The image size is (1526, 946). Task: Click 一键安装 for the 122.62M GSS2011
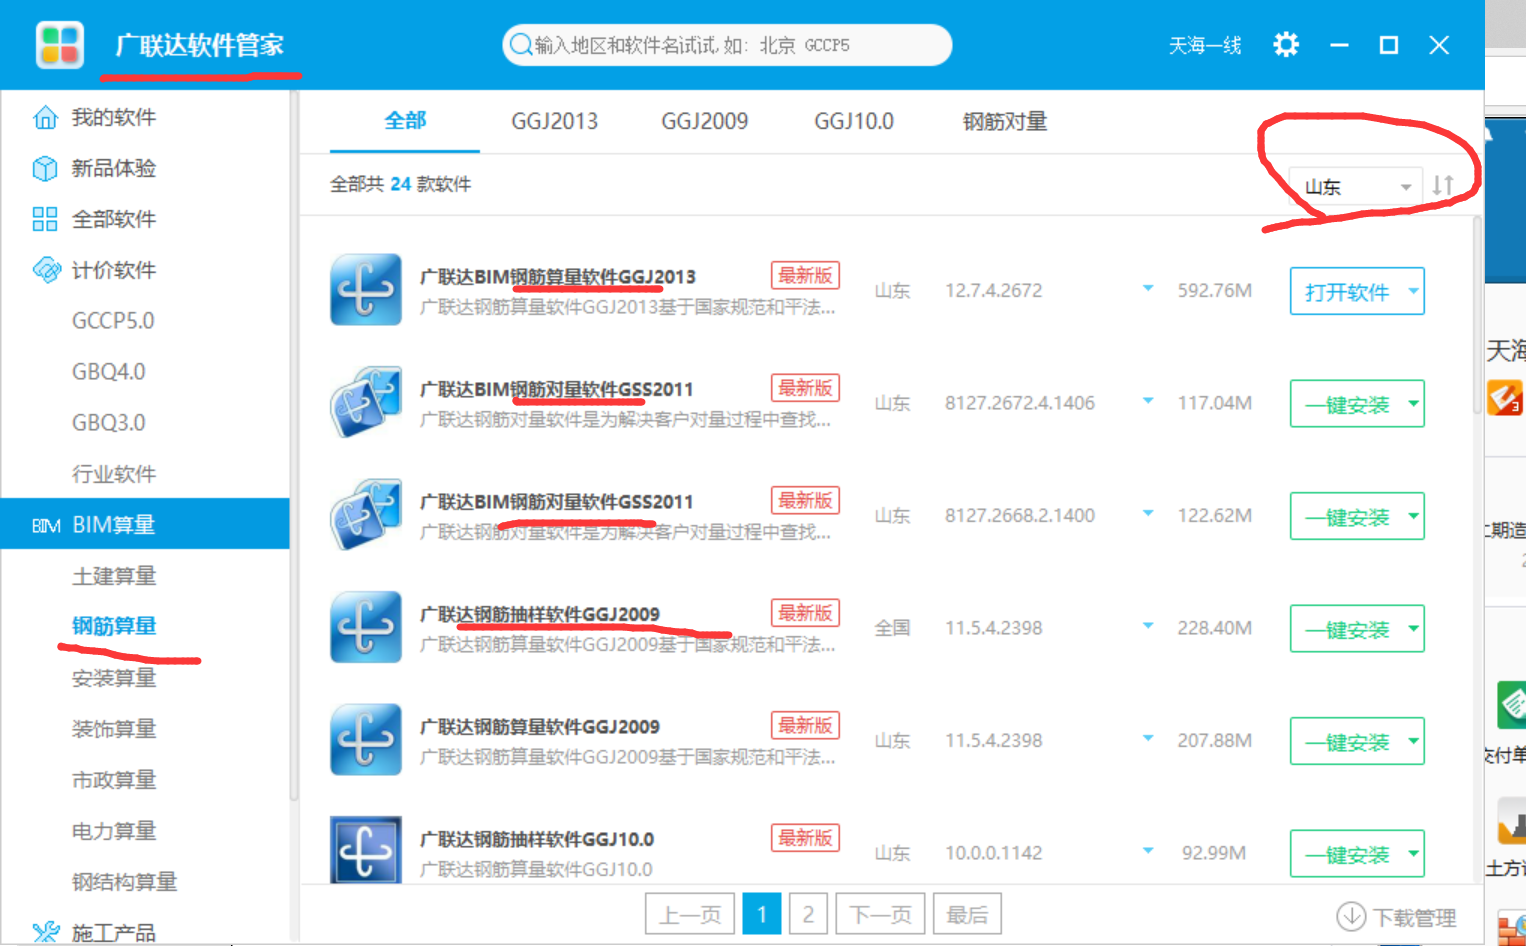[1347, 516]
